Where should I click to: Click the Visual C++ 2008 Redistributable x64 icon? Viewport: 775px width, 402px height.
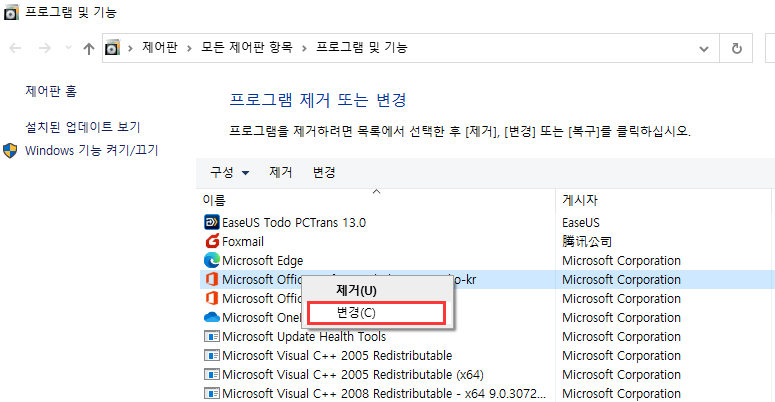click(x=212, y=394)
